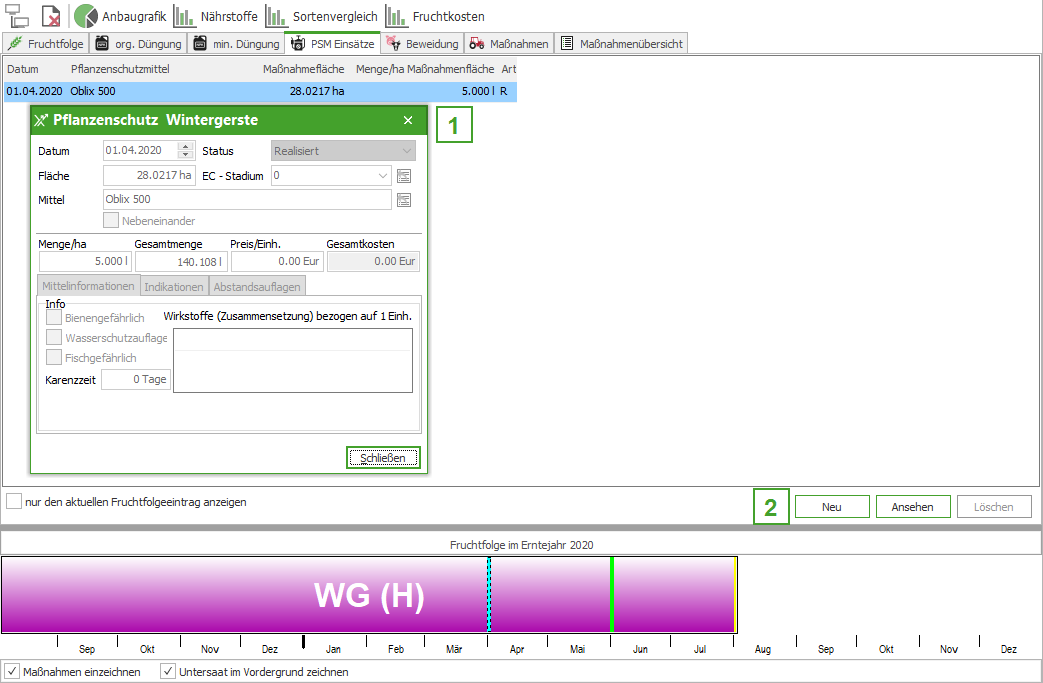Switch to the Maßnahmenübersicht tab
The width and height of the screenshot is (1043, 683).
coord(621,44)
